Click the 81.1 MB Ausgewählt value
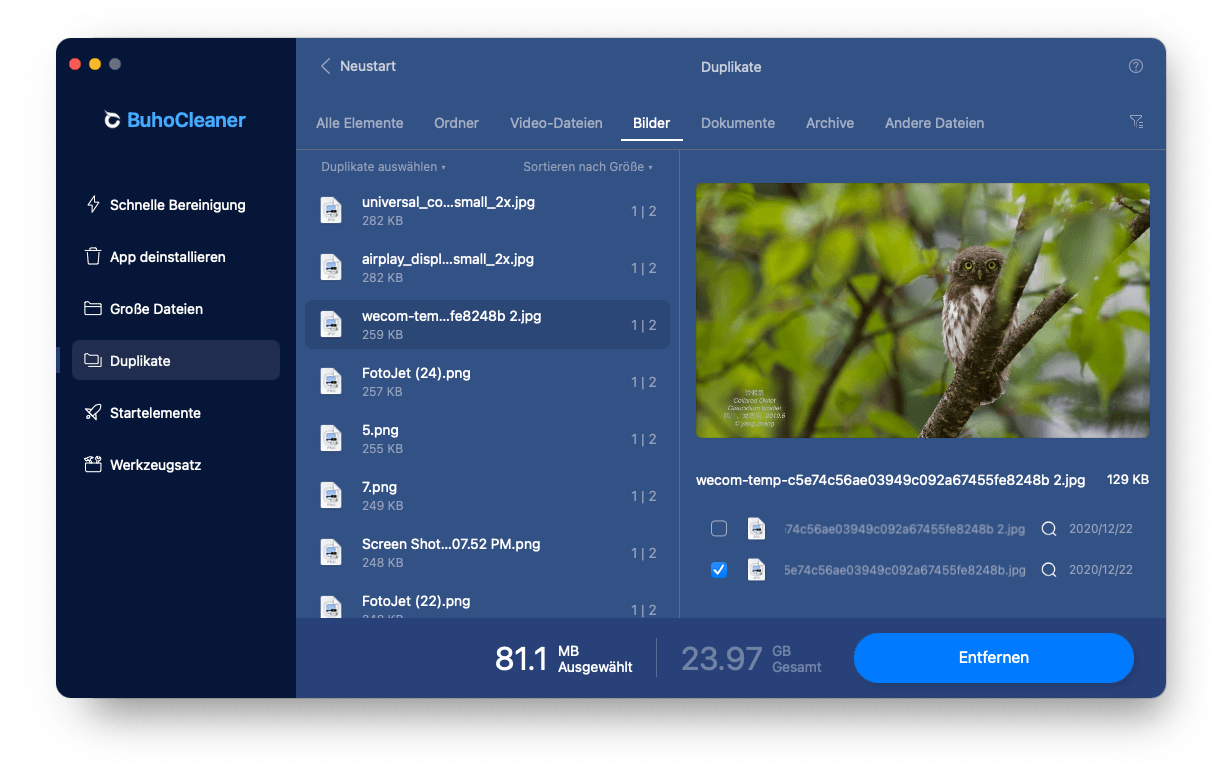The height and width of the screenshot is (772, 1222). (564, 658)
